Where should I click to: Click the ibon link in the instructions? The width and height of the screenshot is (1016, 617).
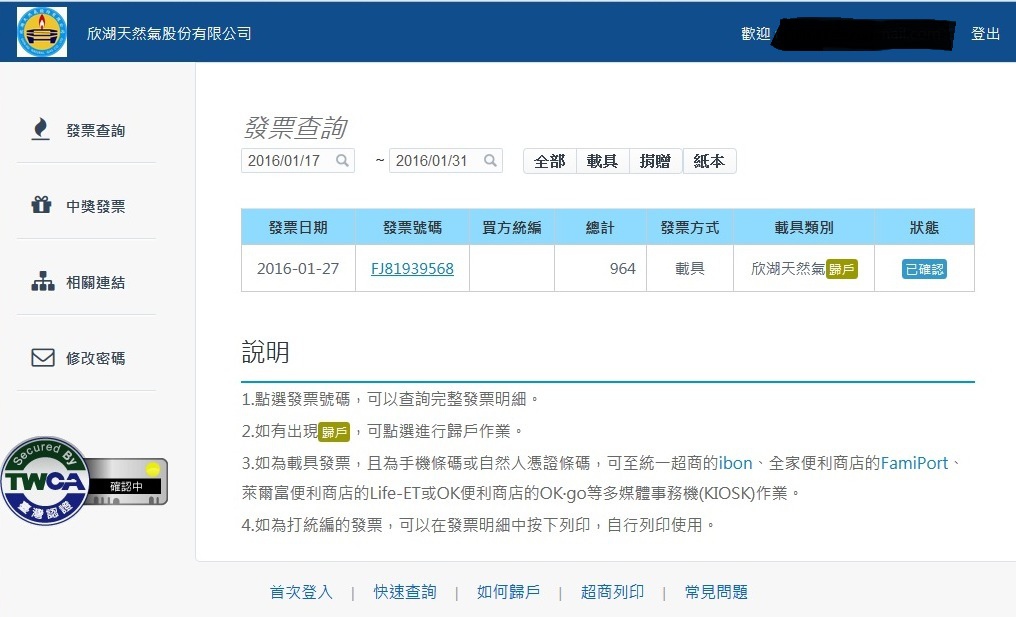[x=736, y=464]
